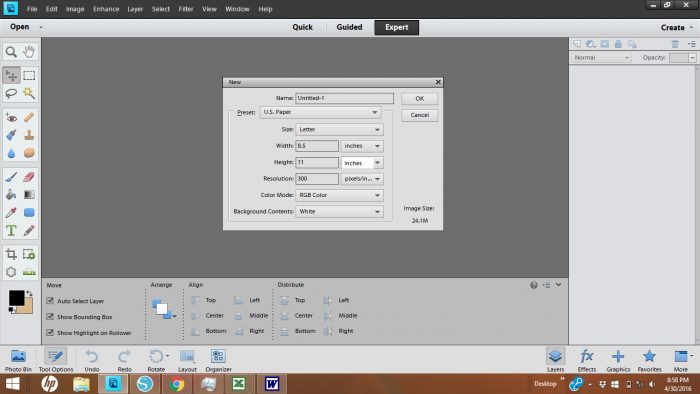The height and width of the screenshot is (394, 700).
Task: Select the Content-Aware Move tool
Action: point(11,272)
